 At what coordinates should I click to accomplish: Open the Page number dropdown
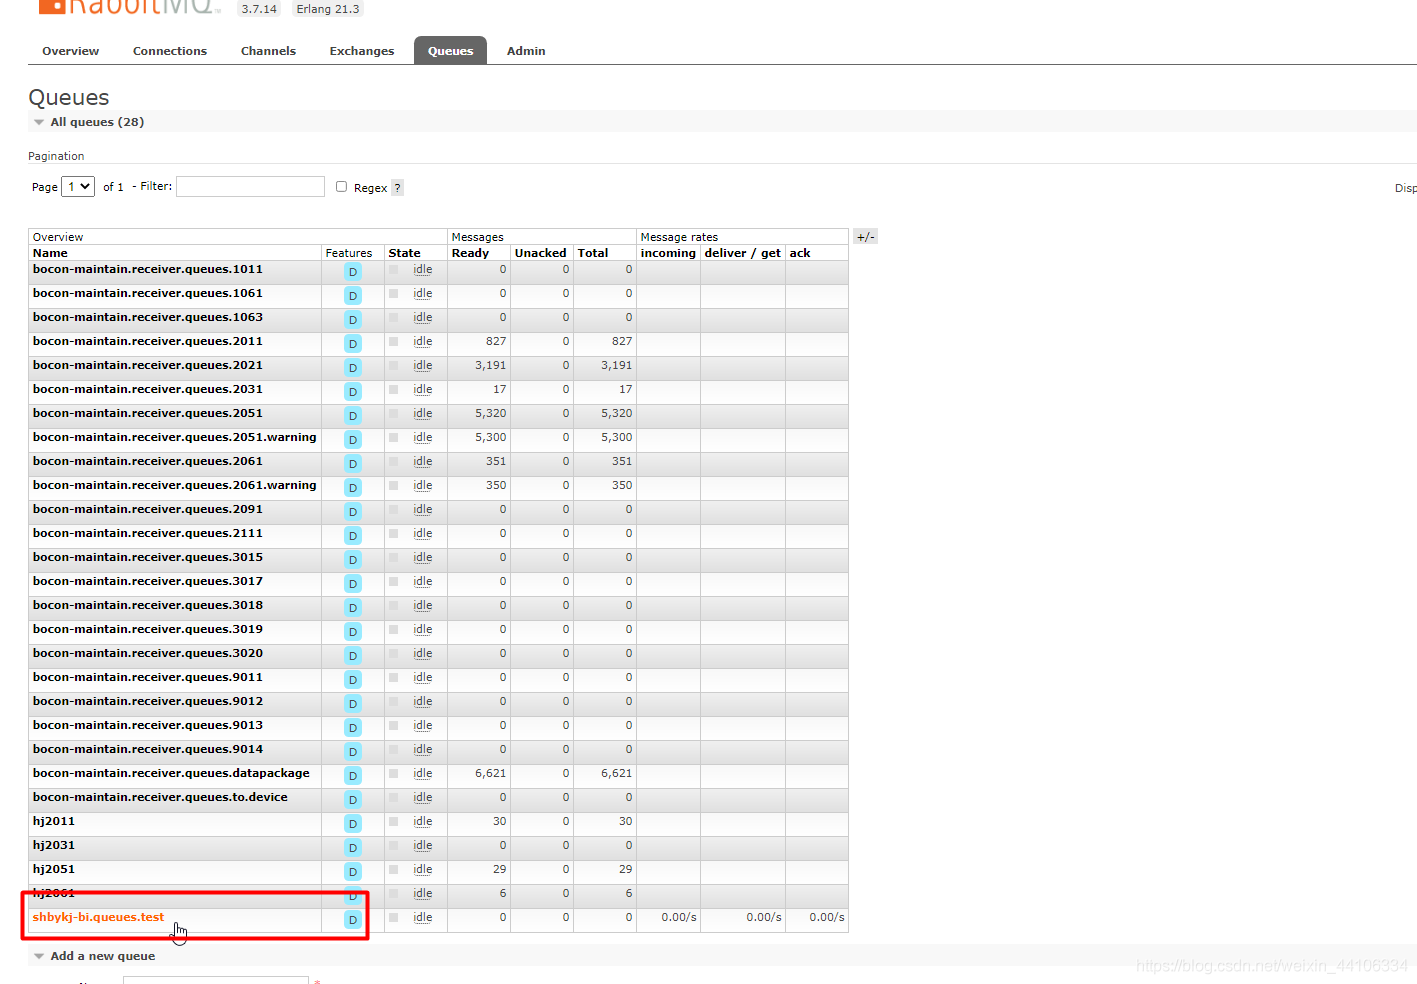(78, 186)
